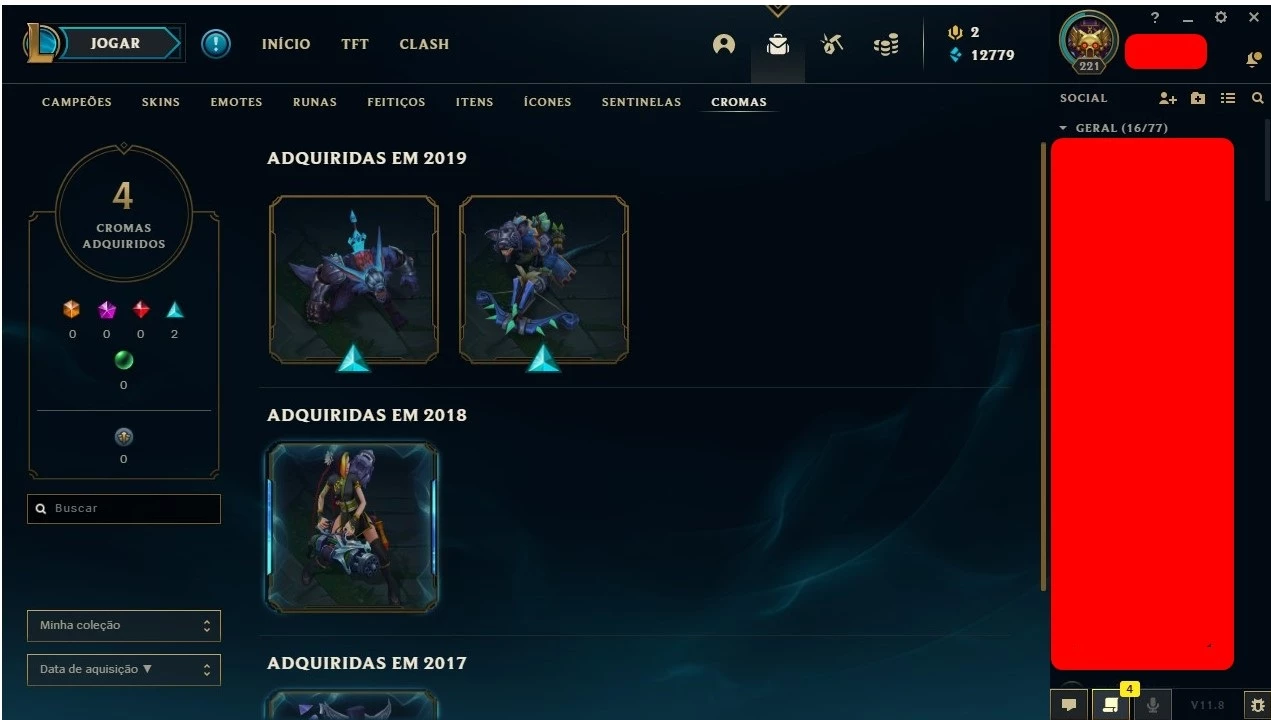Open the Data de aquisição sort dropdown
Viewport: 1271px width, 720px height.
pos(124,670)
